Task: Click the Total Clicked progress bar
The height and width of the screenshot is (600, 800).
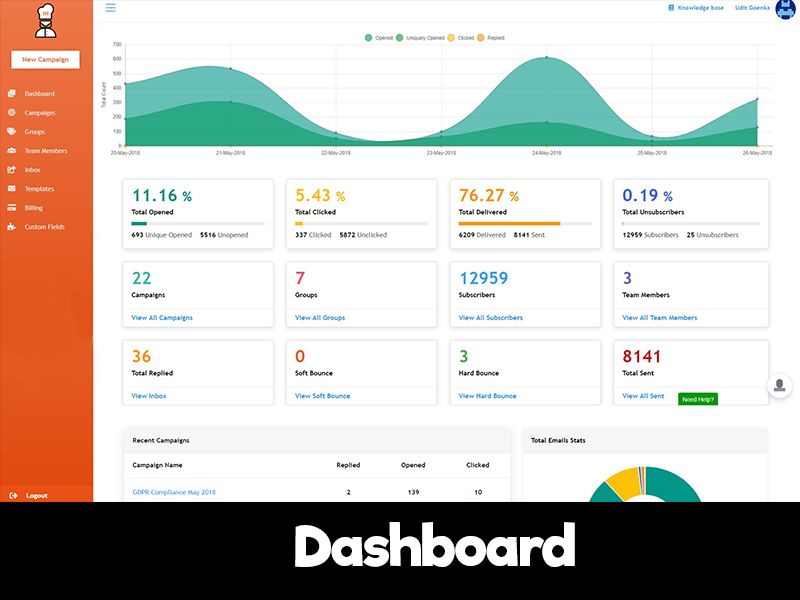Action: [x=361, y=223]
